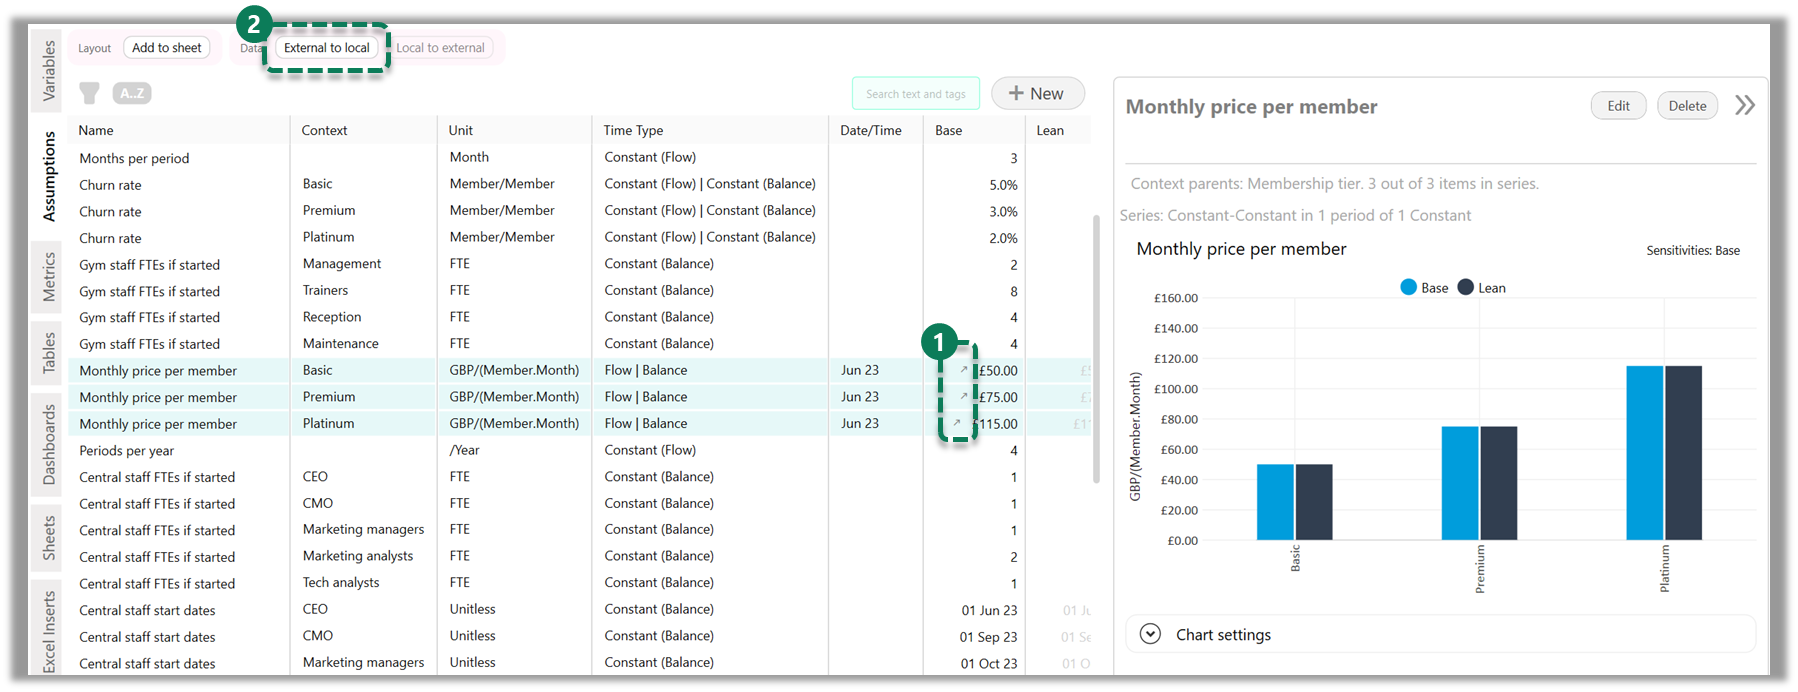Click the New assumption button
Viewport: 1798px width, 692px height.
pos(1038,93)
